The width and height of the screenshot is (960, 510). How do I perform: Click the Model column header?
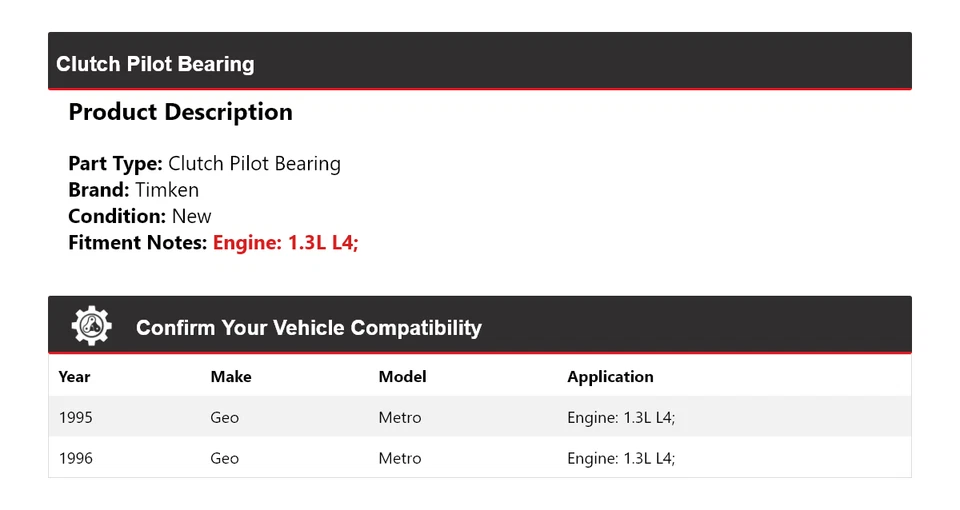[402, 377]
